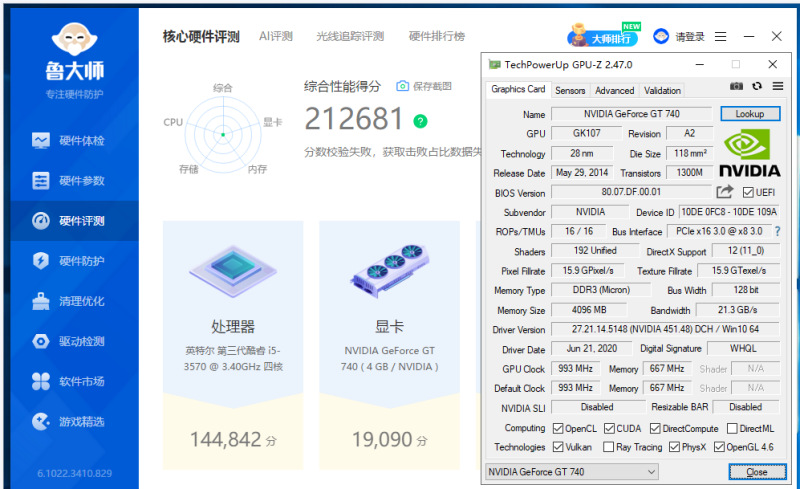This screenshot has height=489, width=800.
Task: Click the 19,090 graphics card score
Action: click(x=382, y=439)
